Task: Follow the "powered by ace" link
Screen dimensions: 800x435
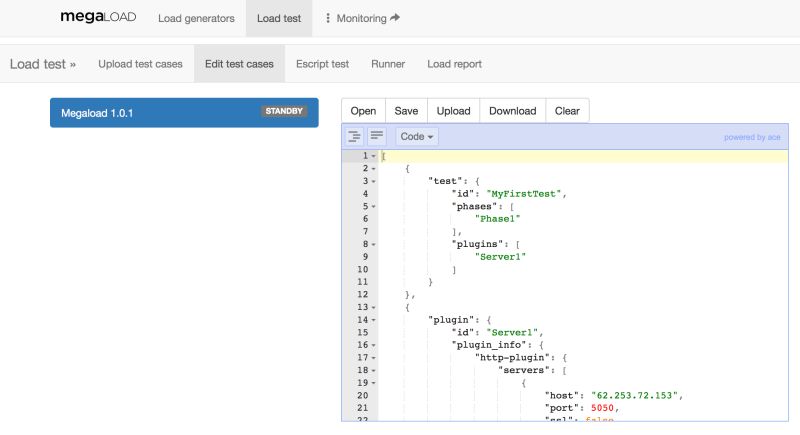Action: point(752,137)
